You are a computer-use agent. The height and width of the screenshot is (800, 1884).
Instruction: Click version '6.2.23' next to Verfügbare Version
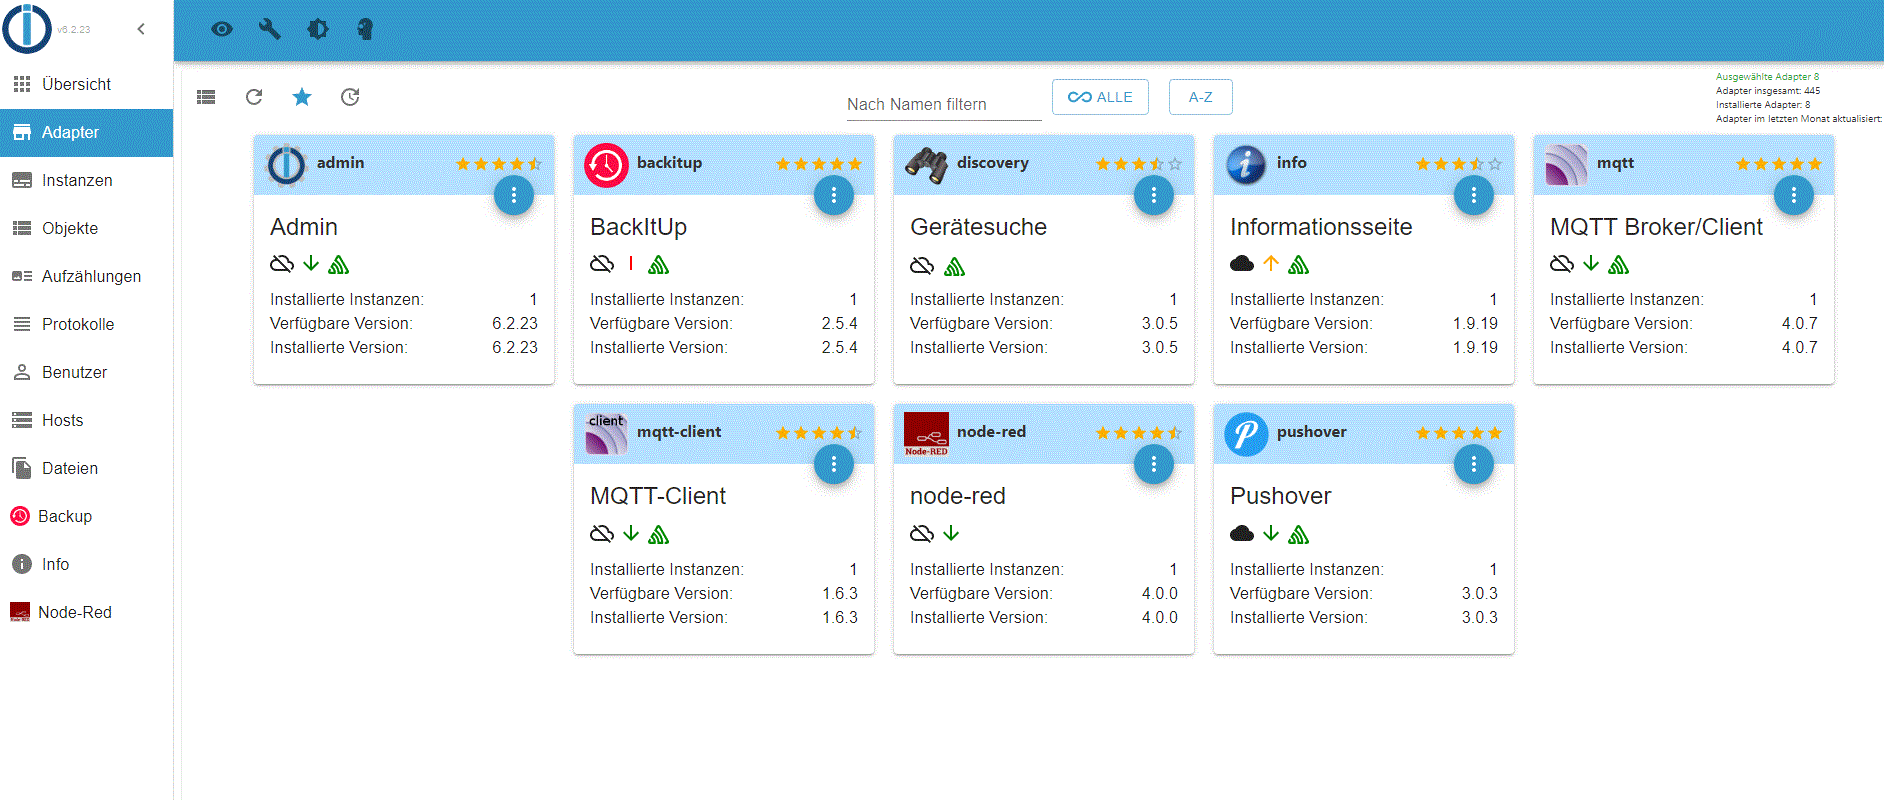tap(515, 323)
